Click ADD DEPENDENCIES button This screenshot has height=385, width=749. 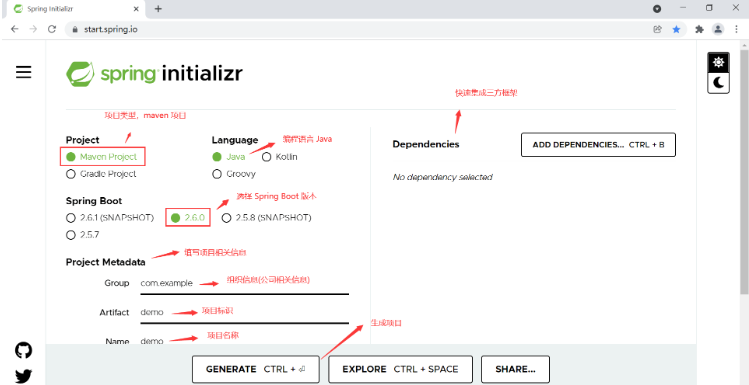point(598,145)
